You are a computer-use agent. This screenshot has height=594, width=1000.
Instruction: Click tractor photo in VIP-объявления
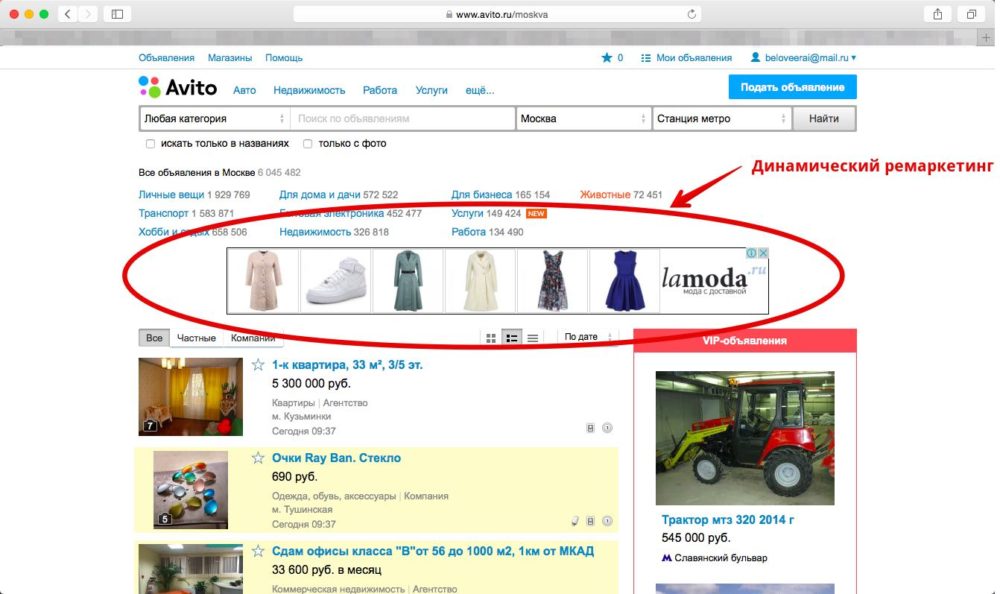(745, 438)
